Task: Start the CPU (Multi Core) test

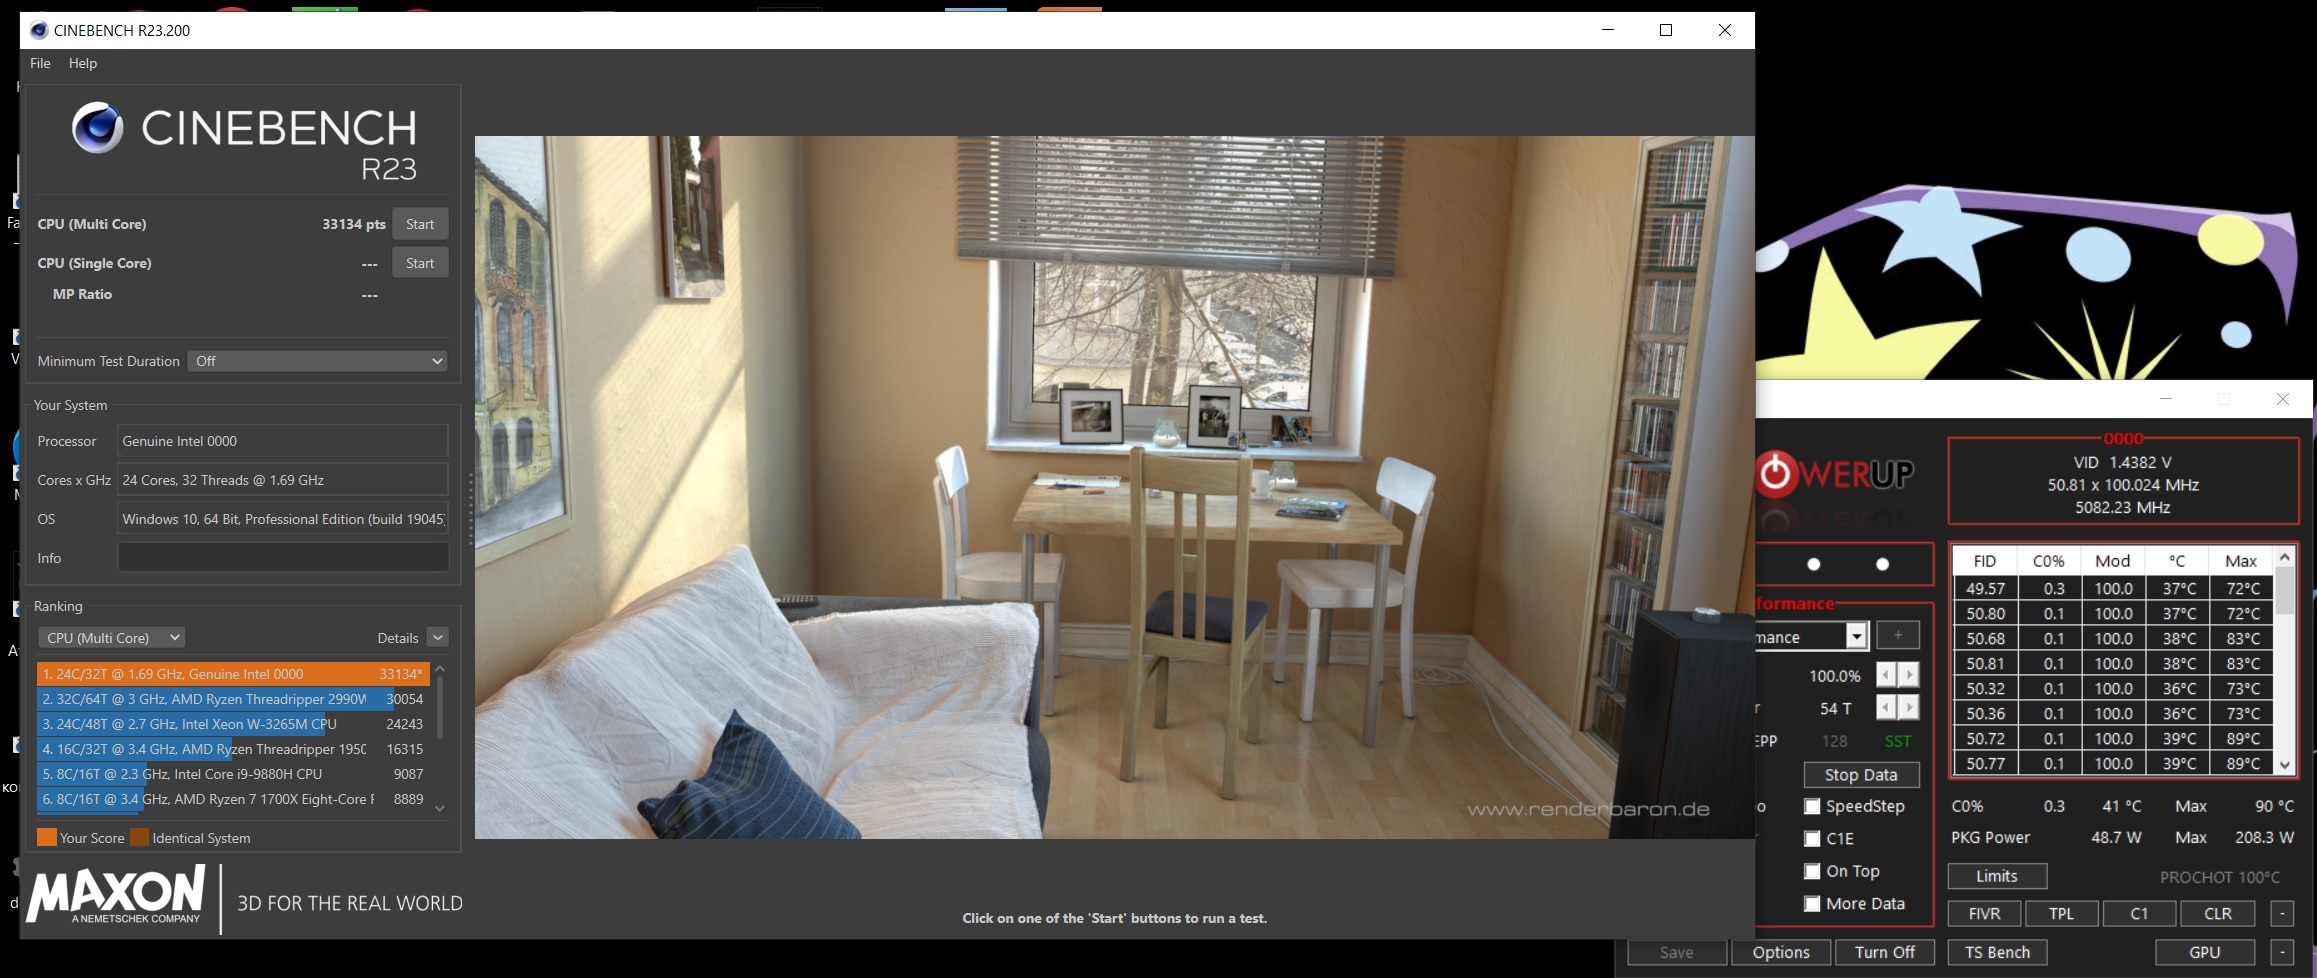Action: (x=420, y=224)
